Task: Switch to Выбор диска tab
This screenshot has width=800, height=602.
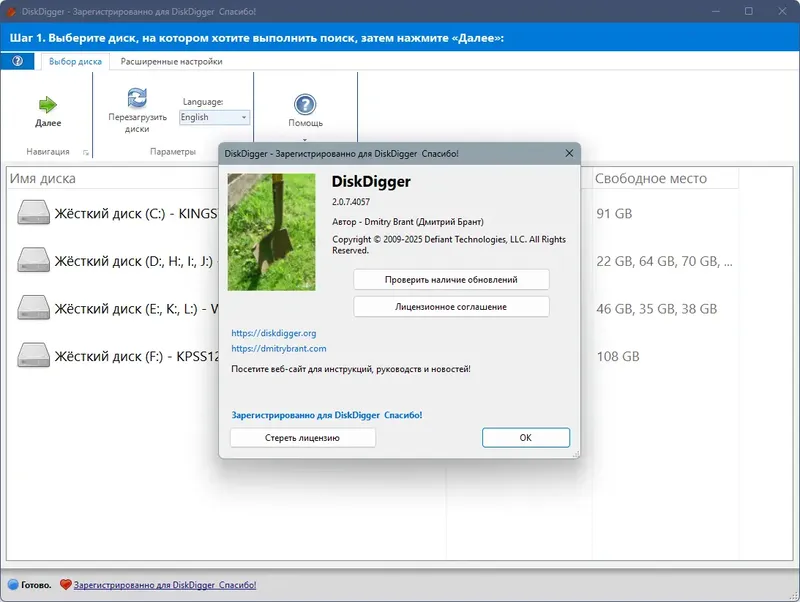Action: [76, 61]
